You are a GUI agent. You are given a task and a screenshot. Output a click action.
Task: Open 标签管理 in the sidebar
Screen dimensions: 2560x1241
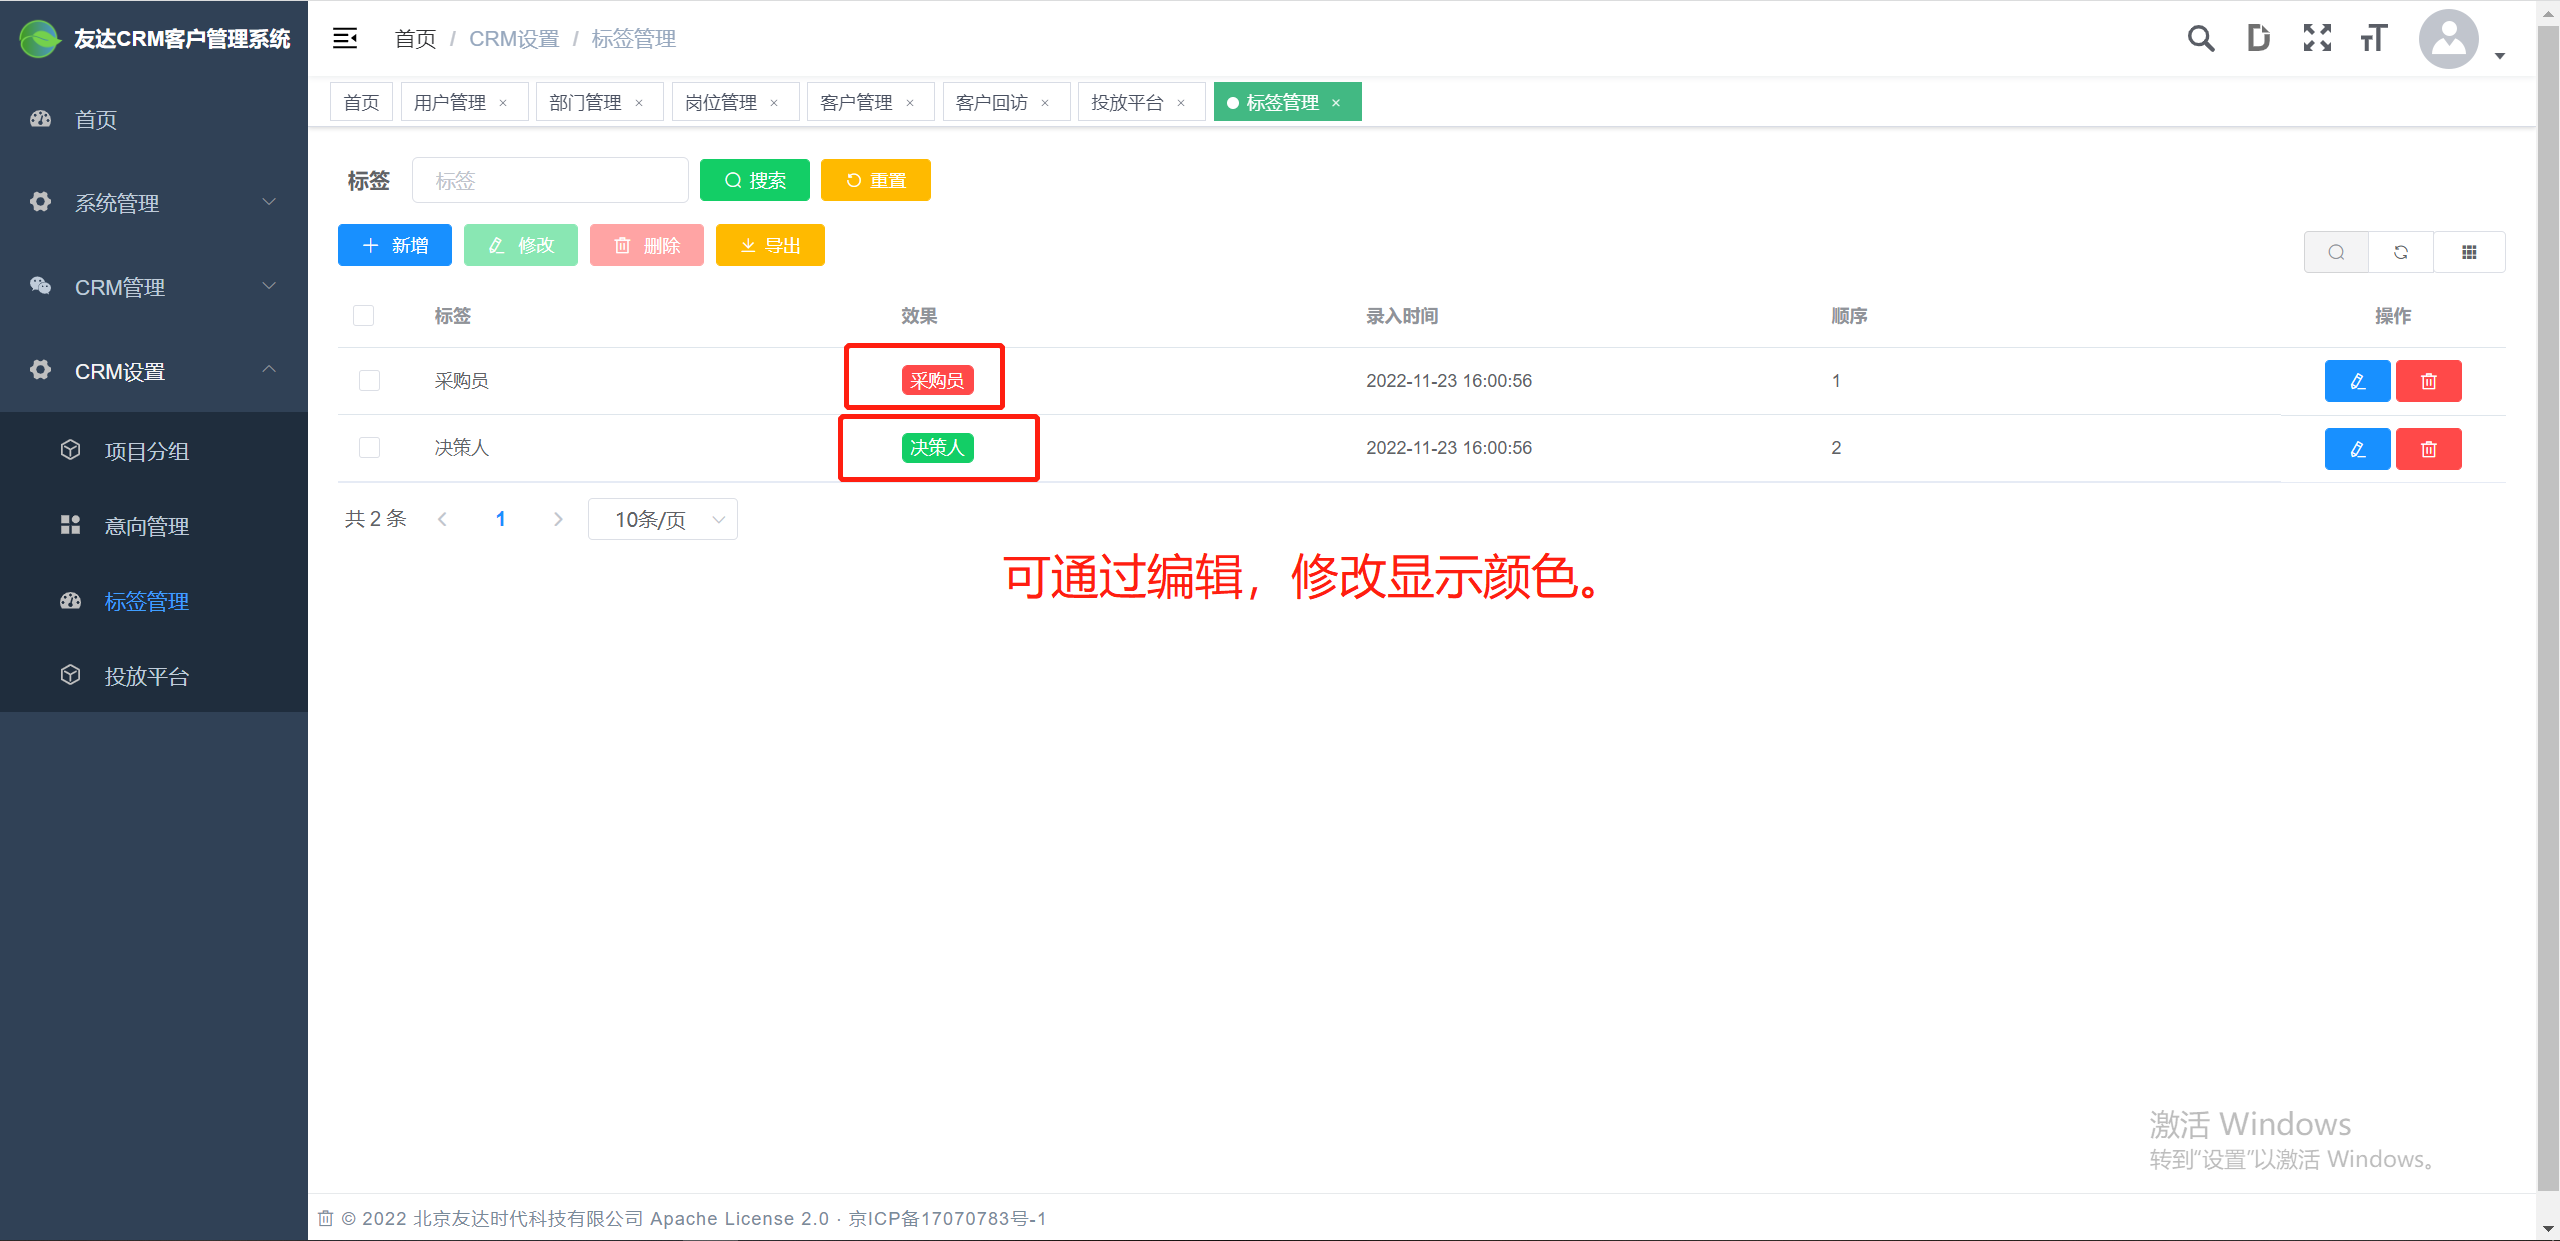click(x=154, y=601)
